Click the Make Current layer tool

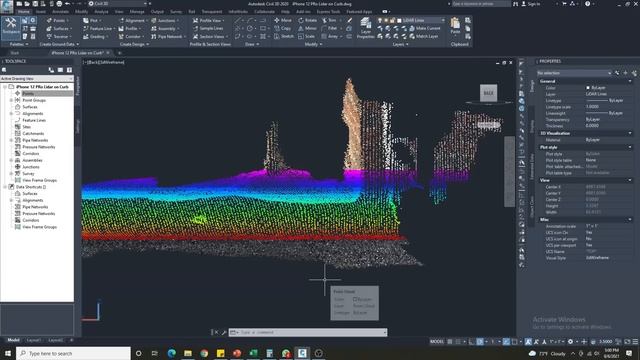tap(424, 28)
